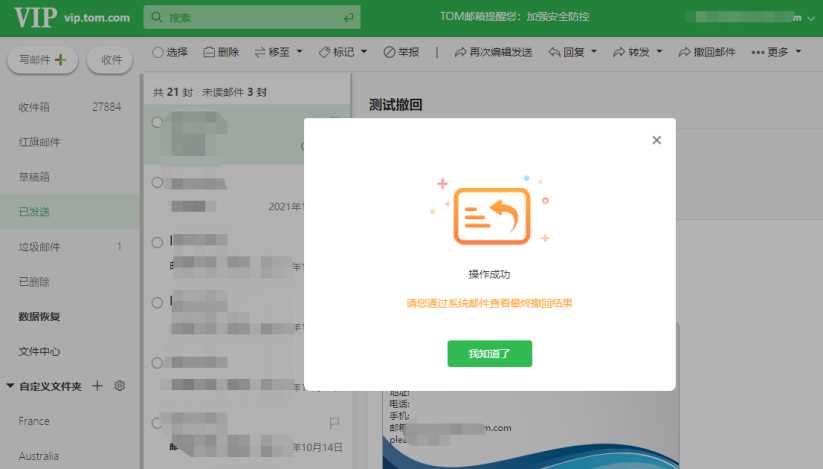Open custom folder settings gear icon

[120, 386]
